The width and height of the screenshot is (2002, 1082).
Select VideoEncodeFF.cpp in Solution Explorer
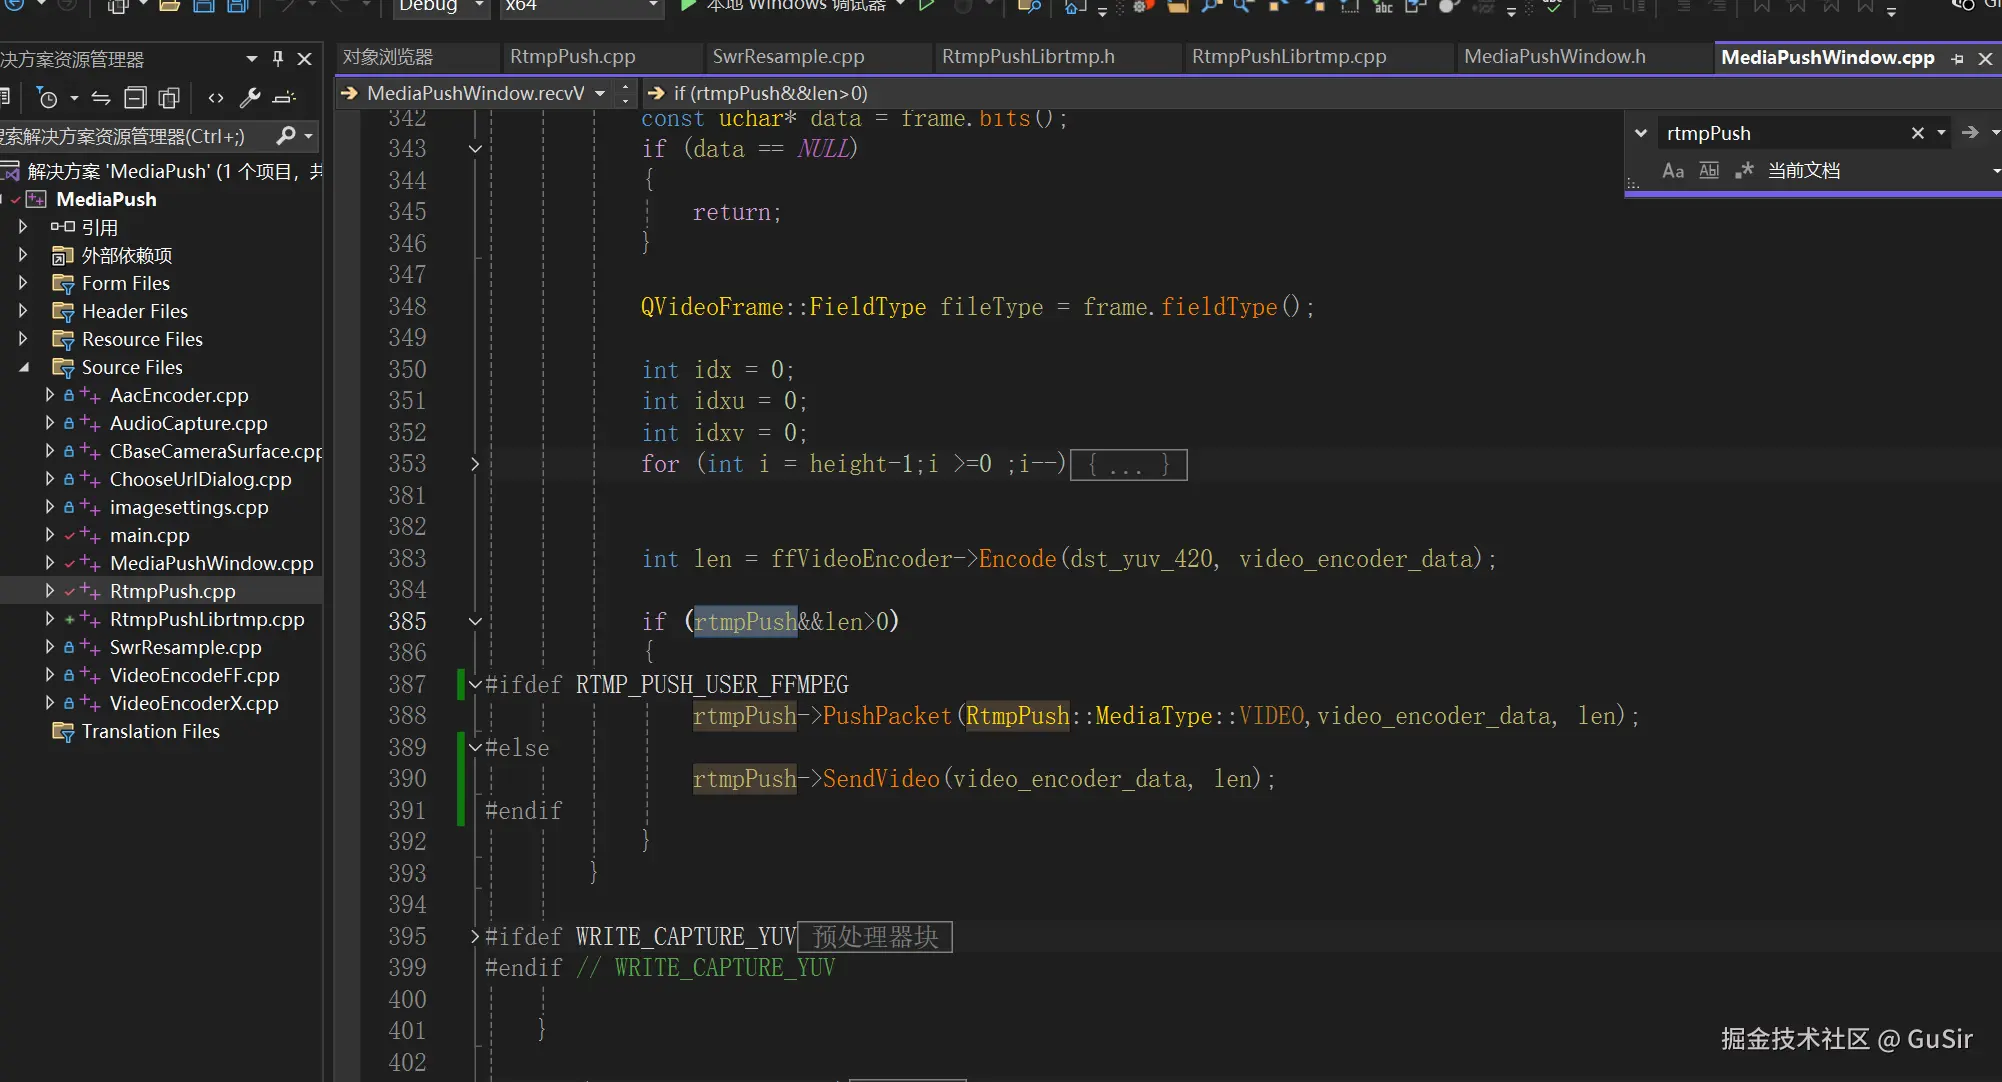(194, 676)
